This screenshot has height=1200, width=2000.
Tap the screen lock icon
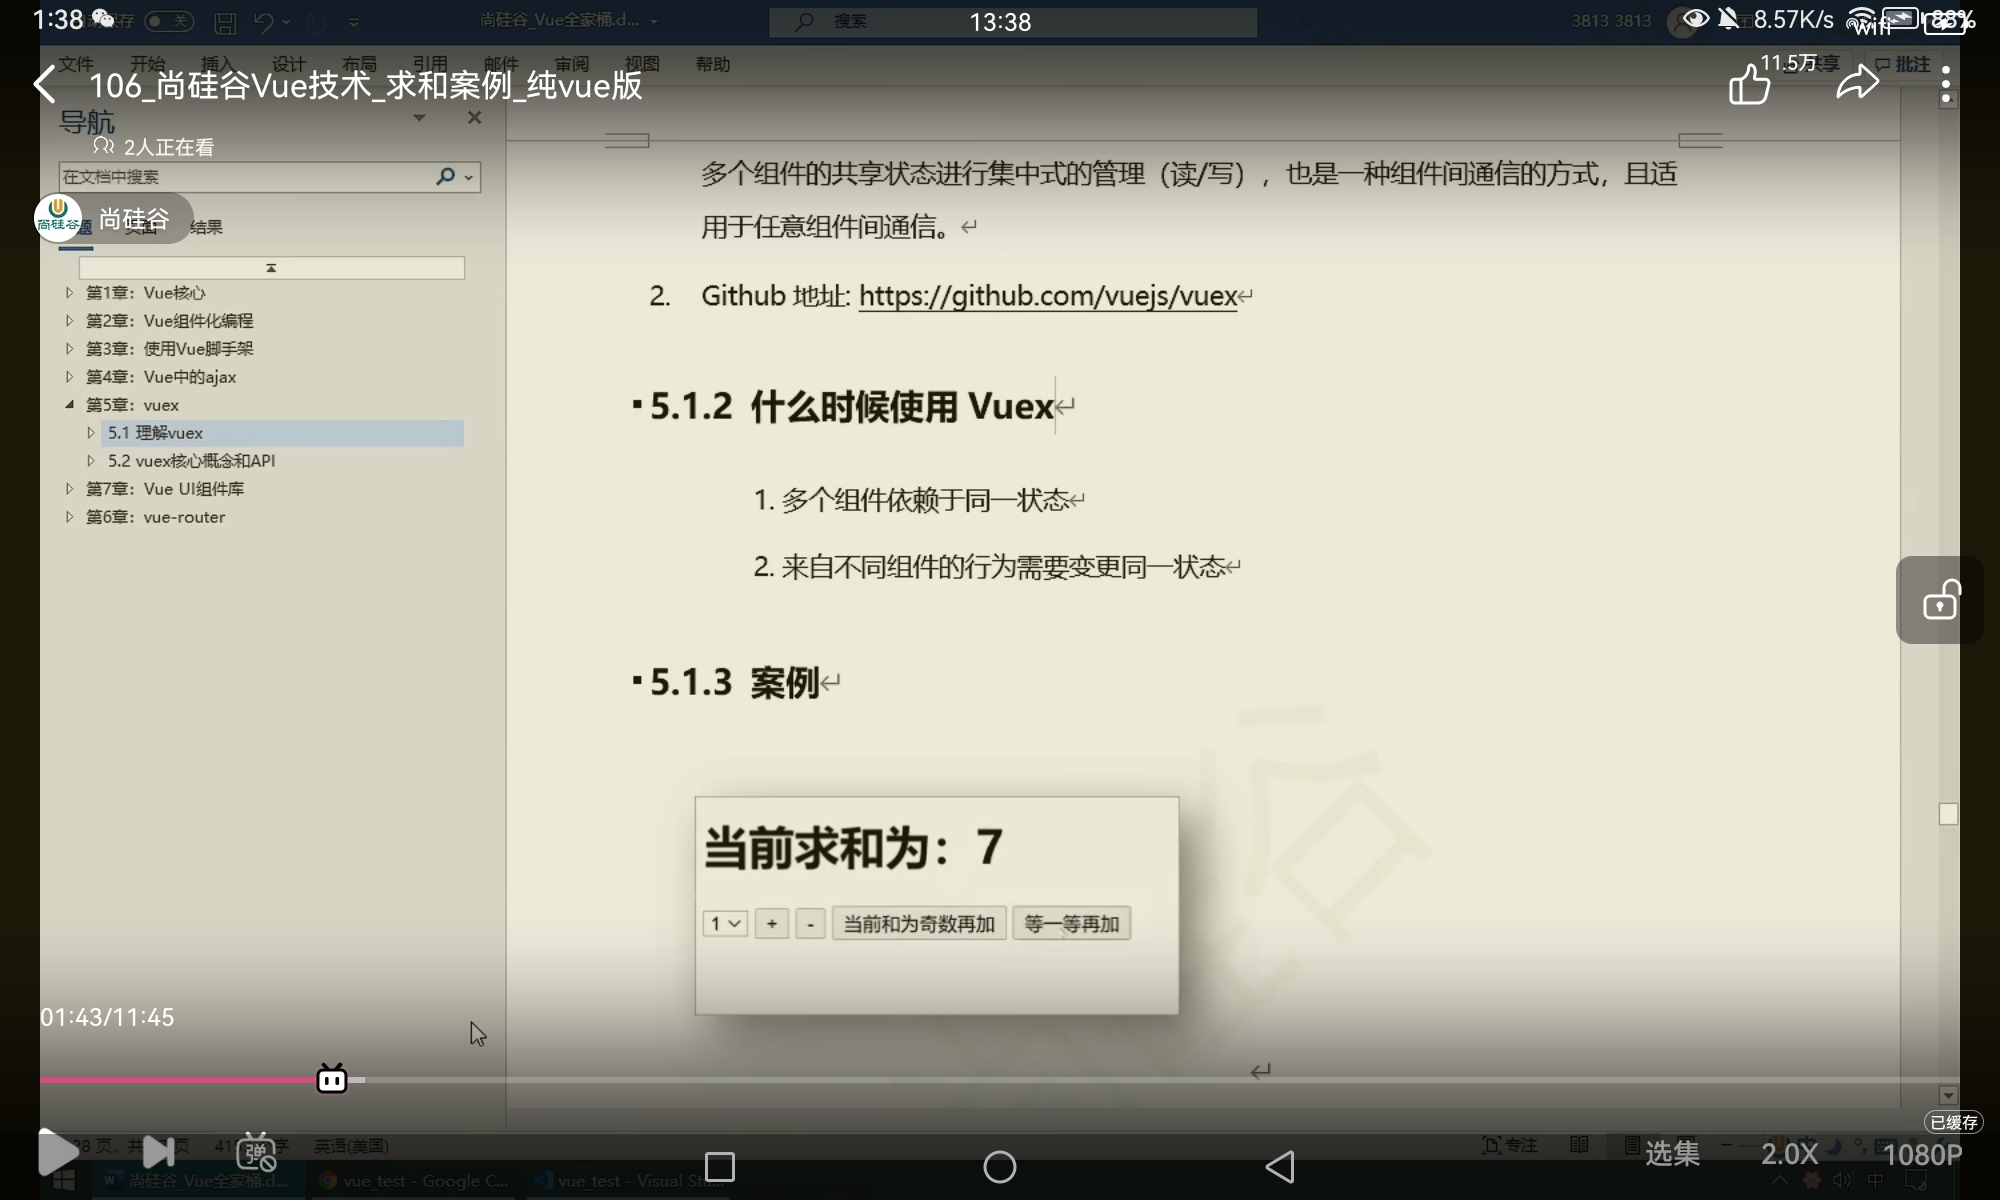point(1940,600)
